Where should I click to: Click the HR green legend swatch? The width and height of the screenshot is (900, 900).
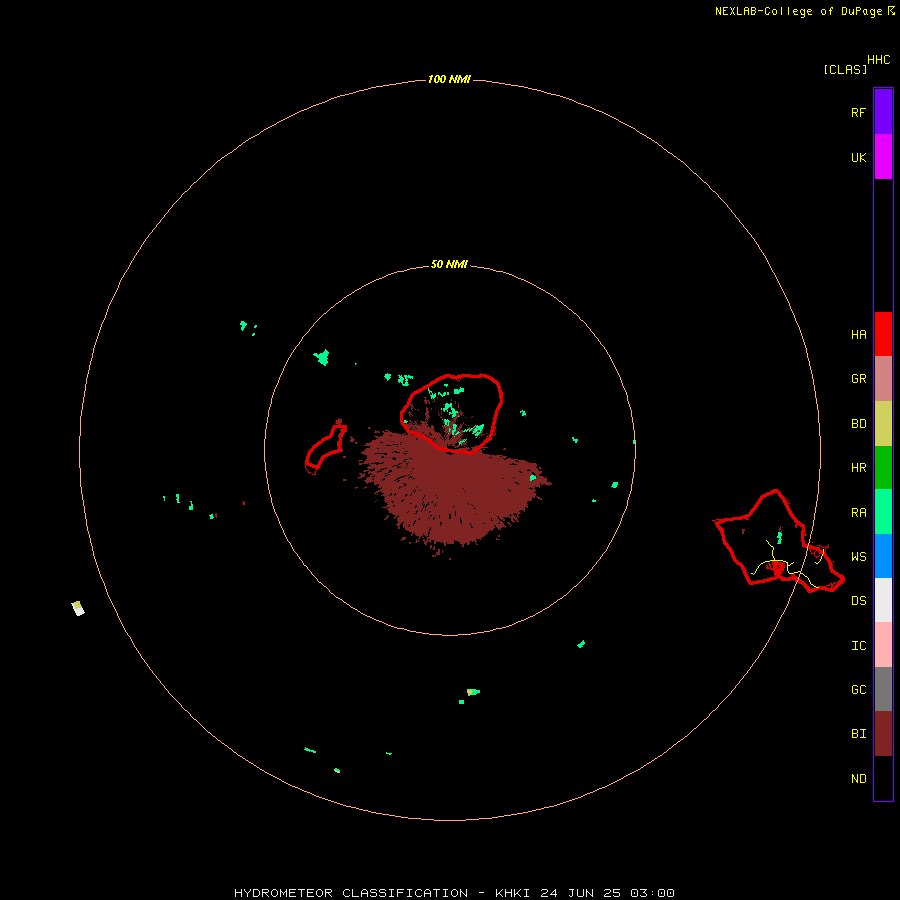tap(883, 468)
